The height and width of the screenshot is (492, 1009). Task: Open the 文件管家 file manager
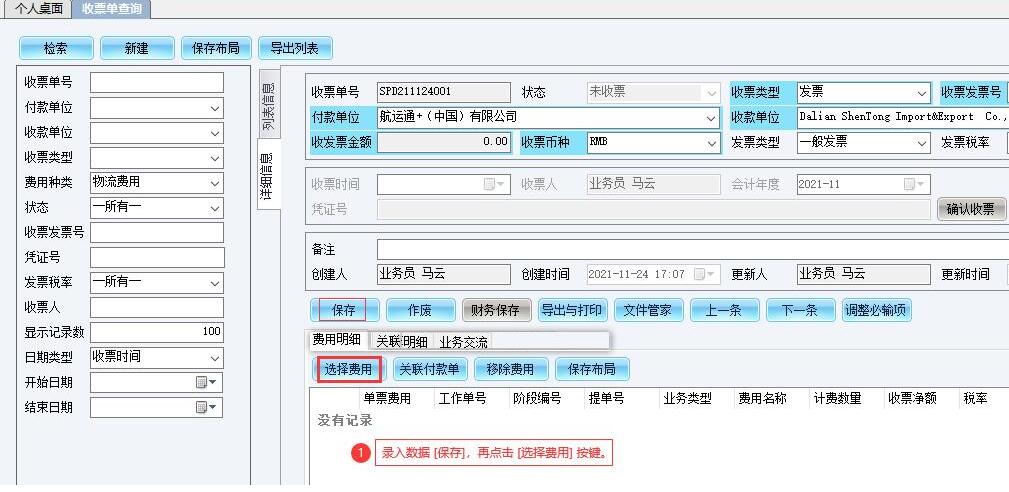click(647, 310)
